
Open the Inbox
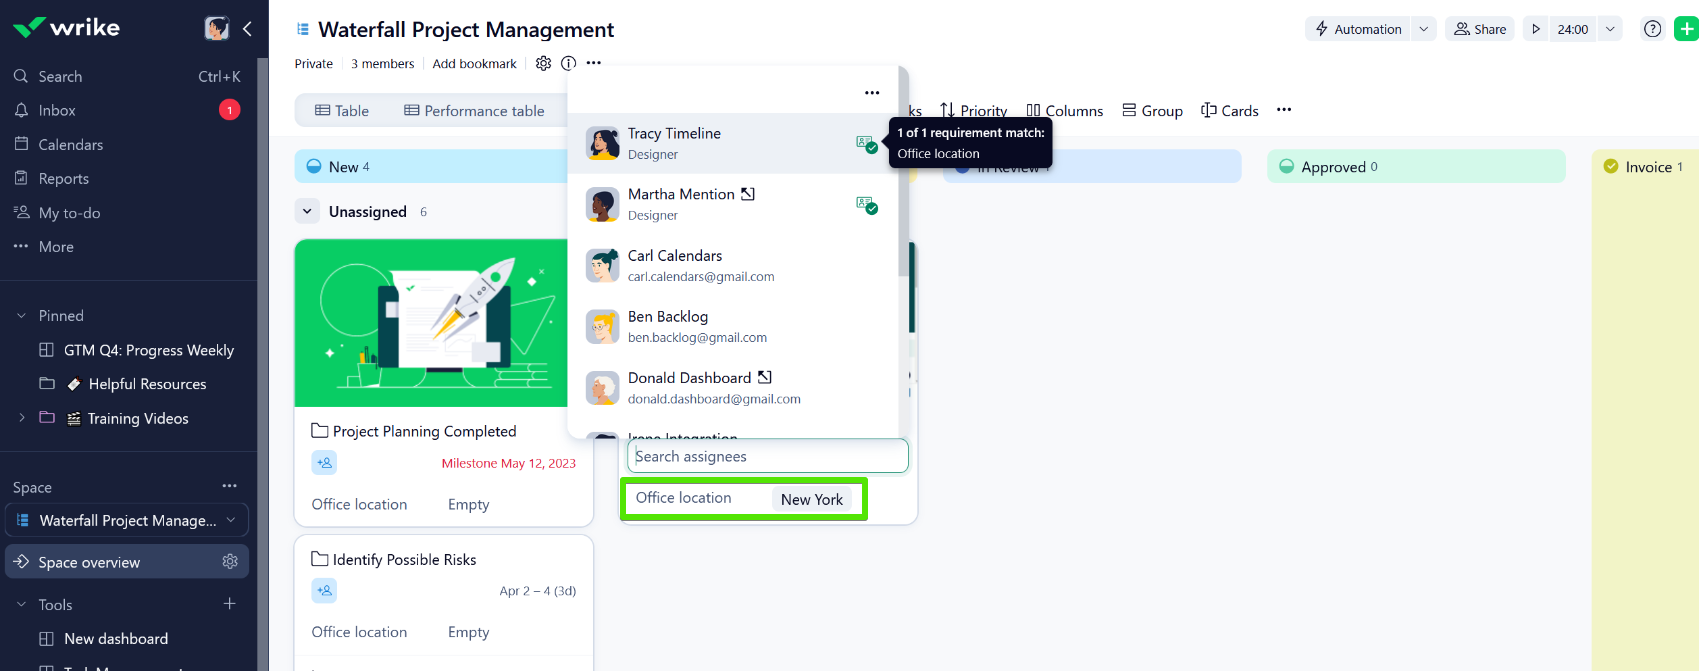pos(127,110)
